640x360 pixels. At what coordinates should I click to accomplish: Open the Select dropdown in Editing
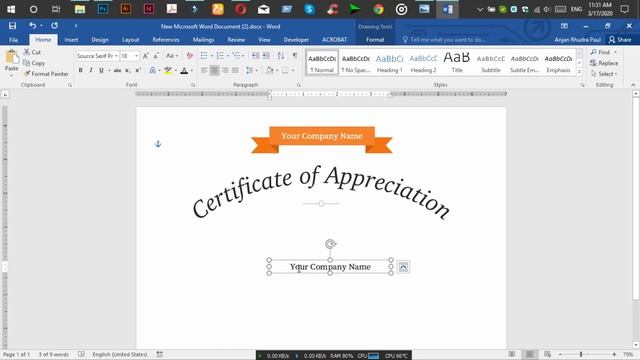[x=604, y=74]
